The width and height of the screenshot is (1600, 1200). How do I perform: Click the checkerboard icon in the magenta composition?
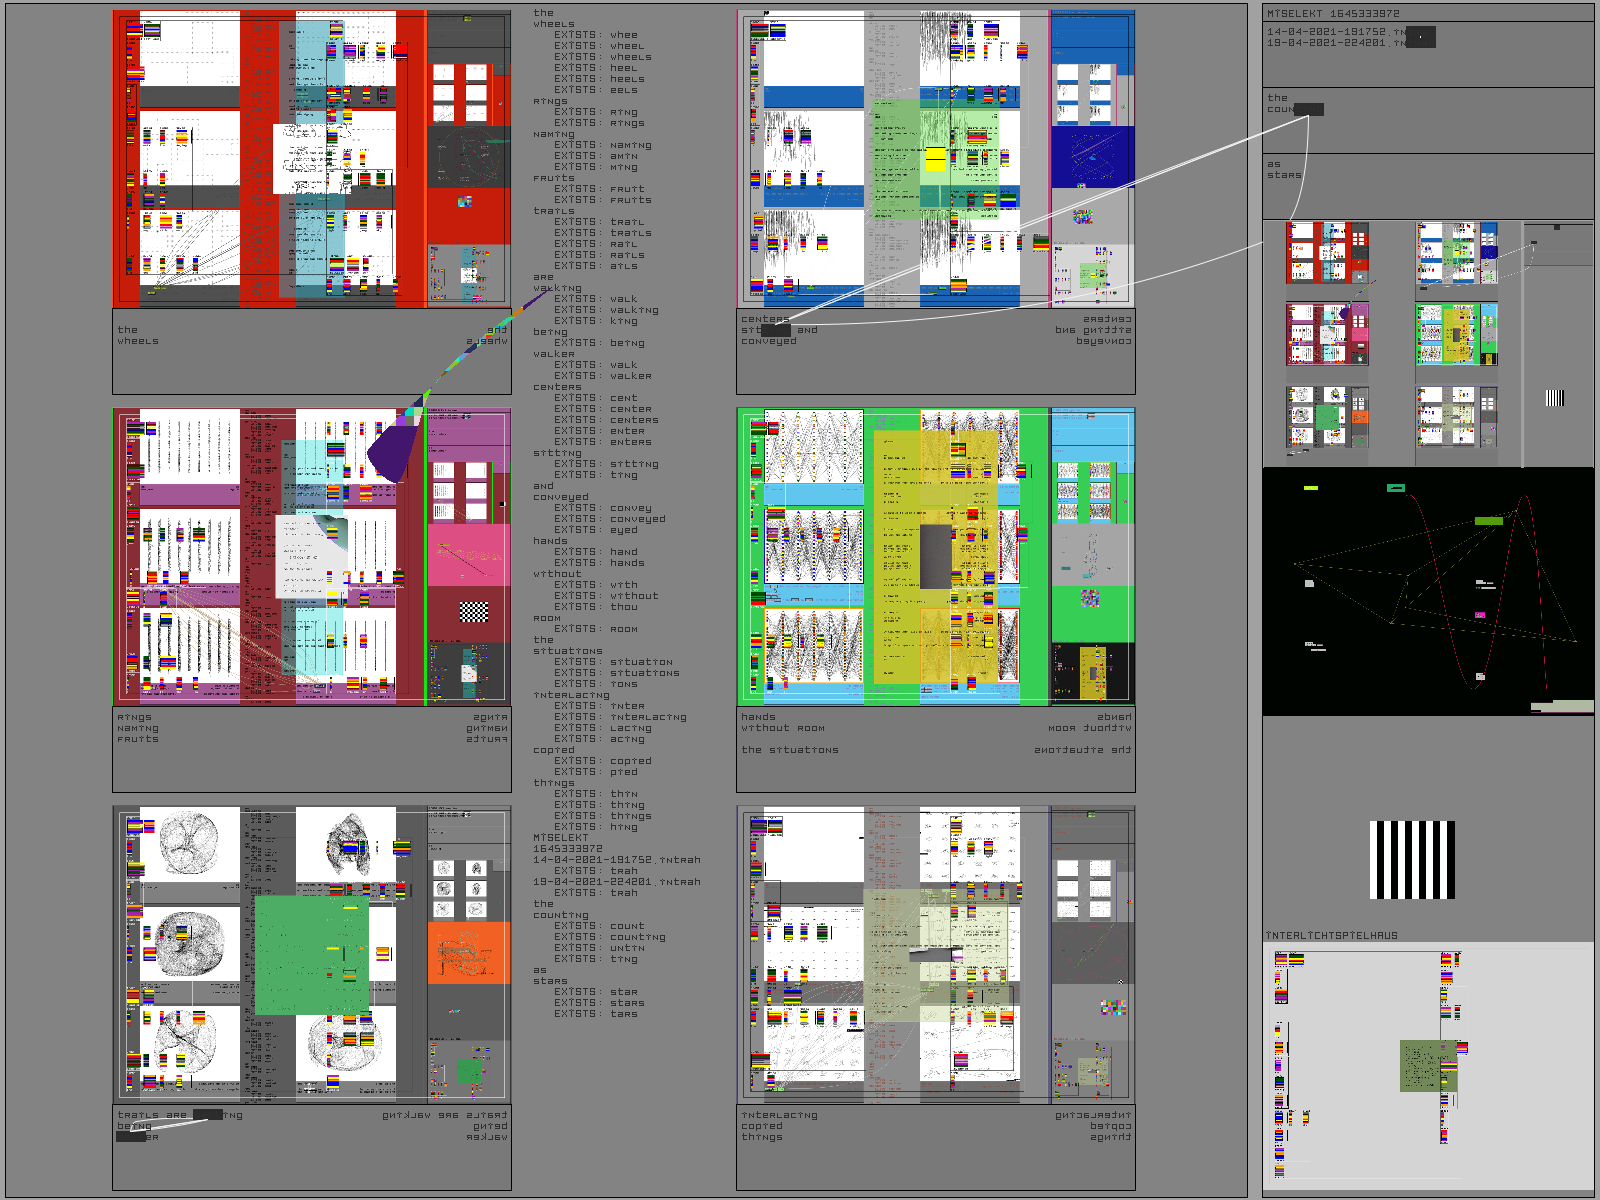(473, 611)
